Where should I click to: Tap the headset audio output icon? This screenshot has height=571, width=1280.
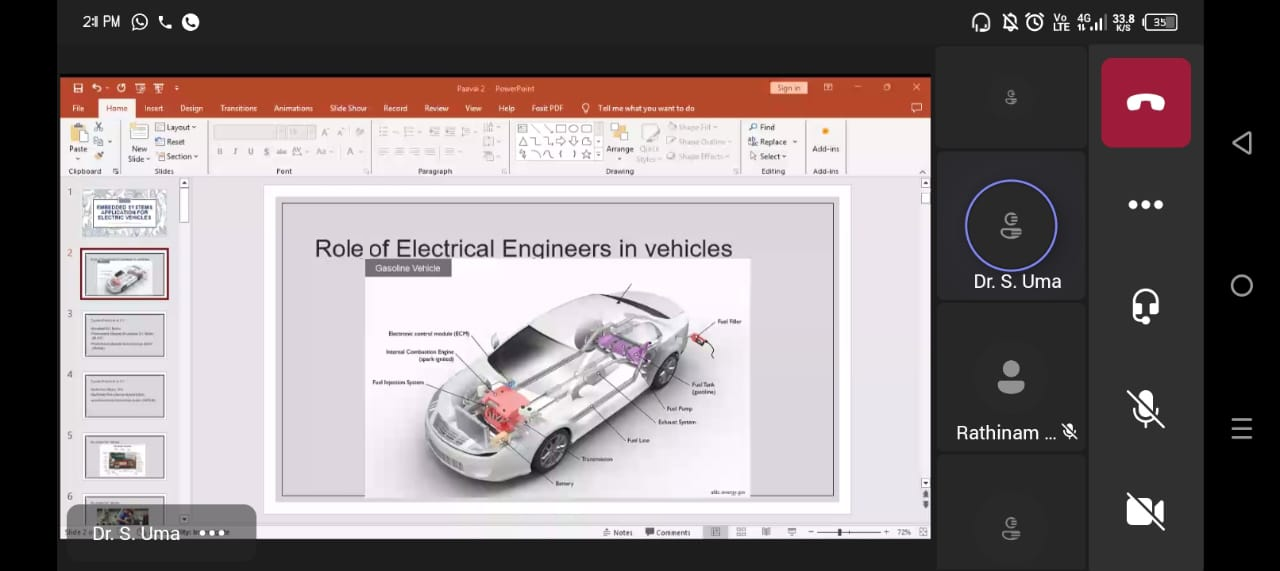click(x=1145, y=305)
